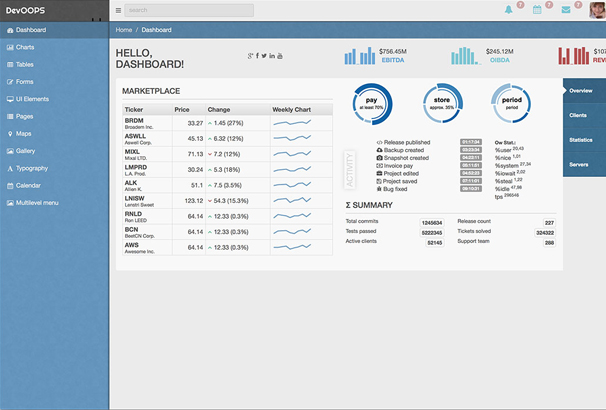This screenshot has height=410, width=606.
Task: Click the Home breadcrumb link
Action: 124,30
